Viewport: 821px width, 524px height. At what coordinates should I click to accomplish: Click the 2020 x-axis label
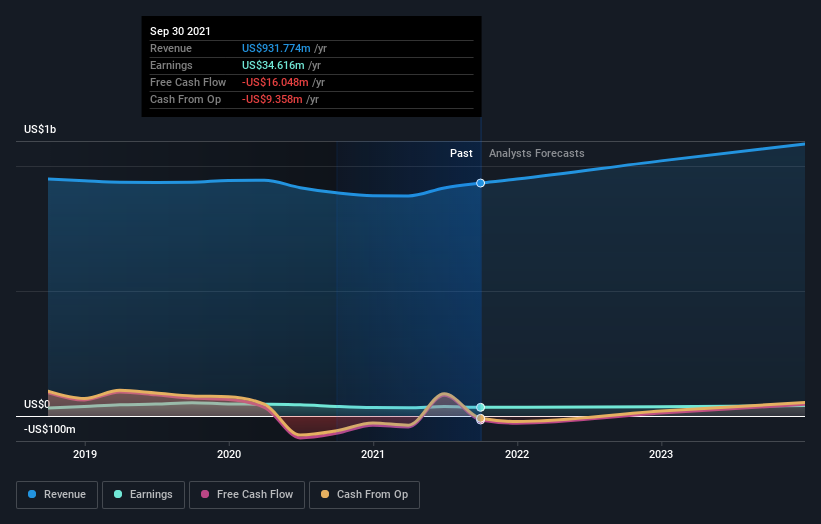[229, 454]
